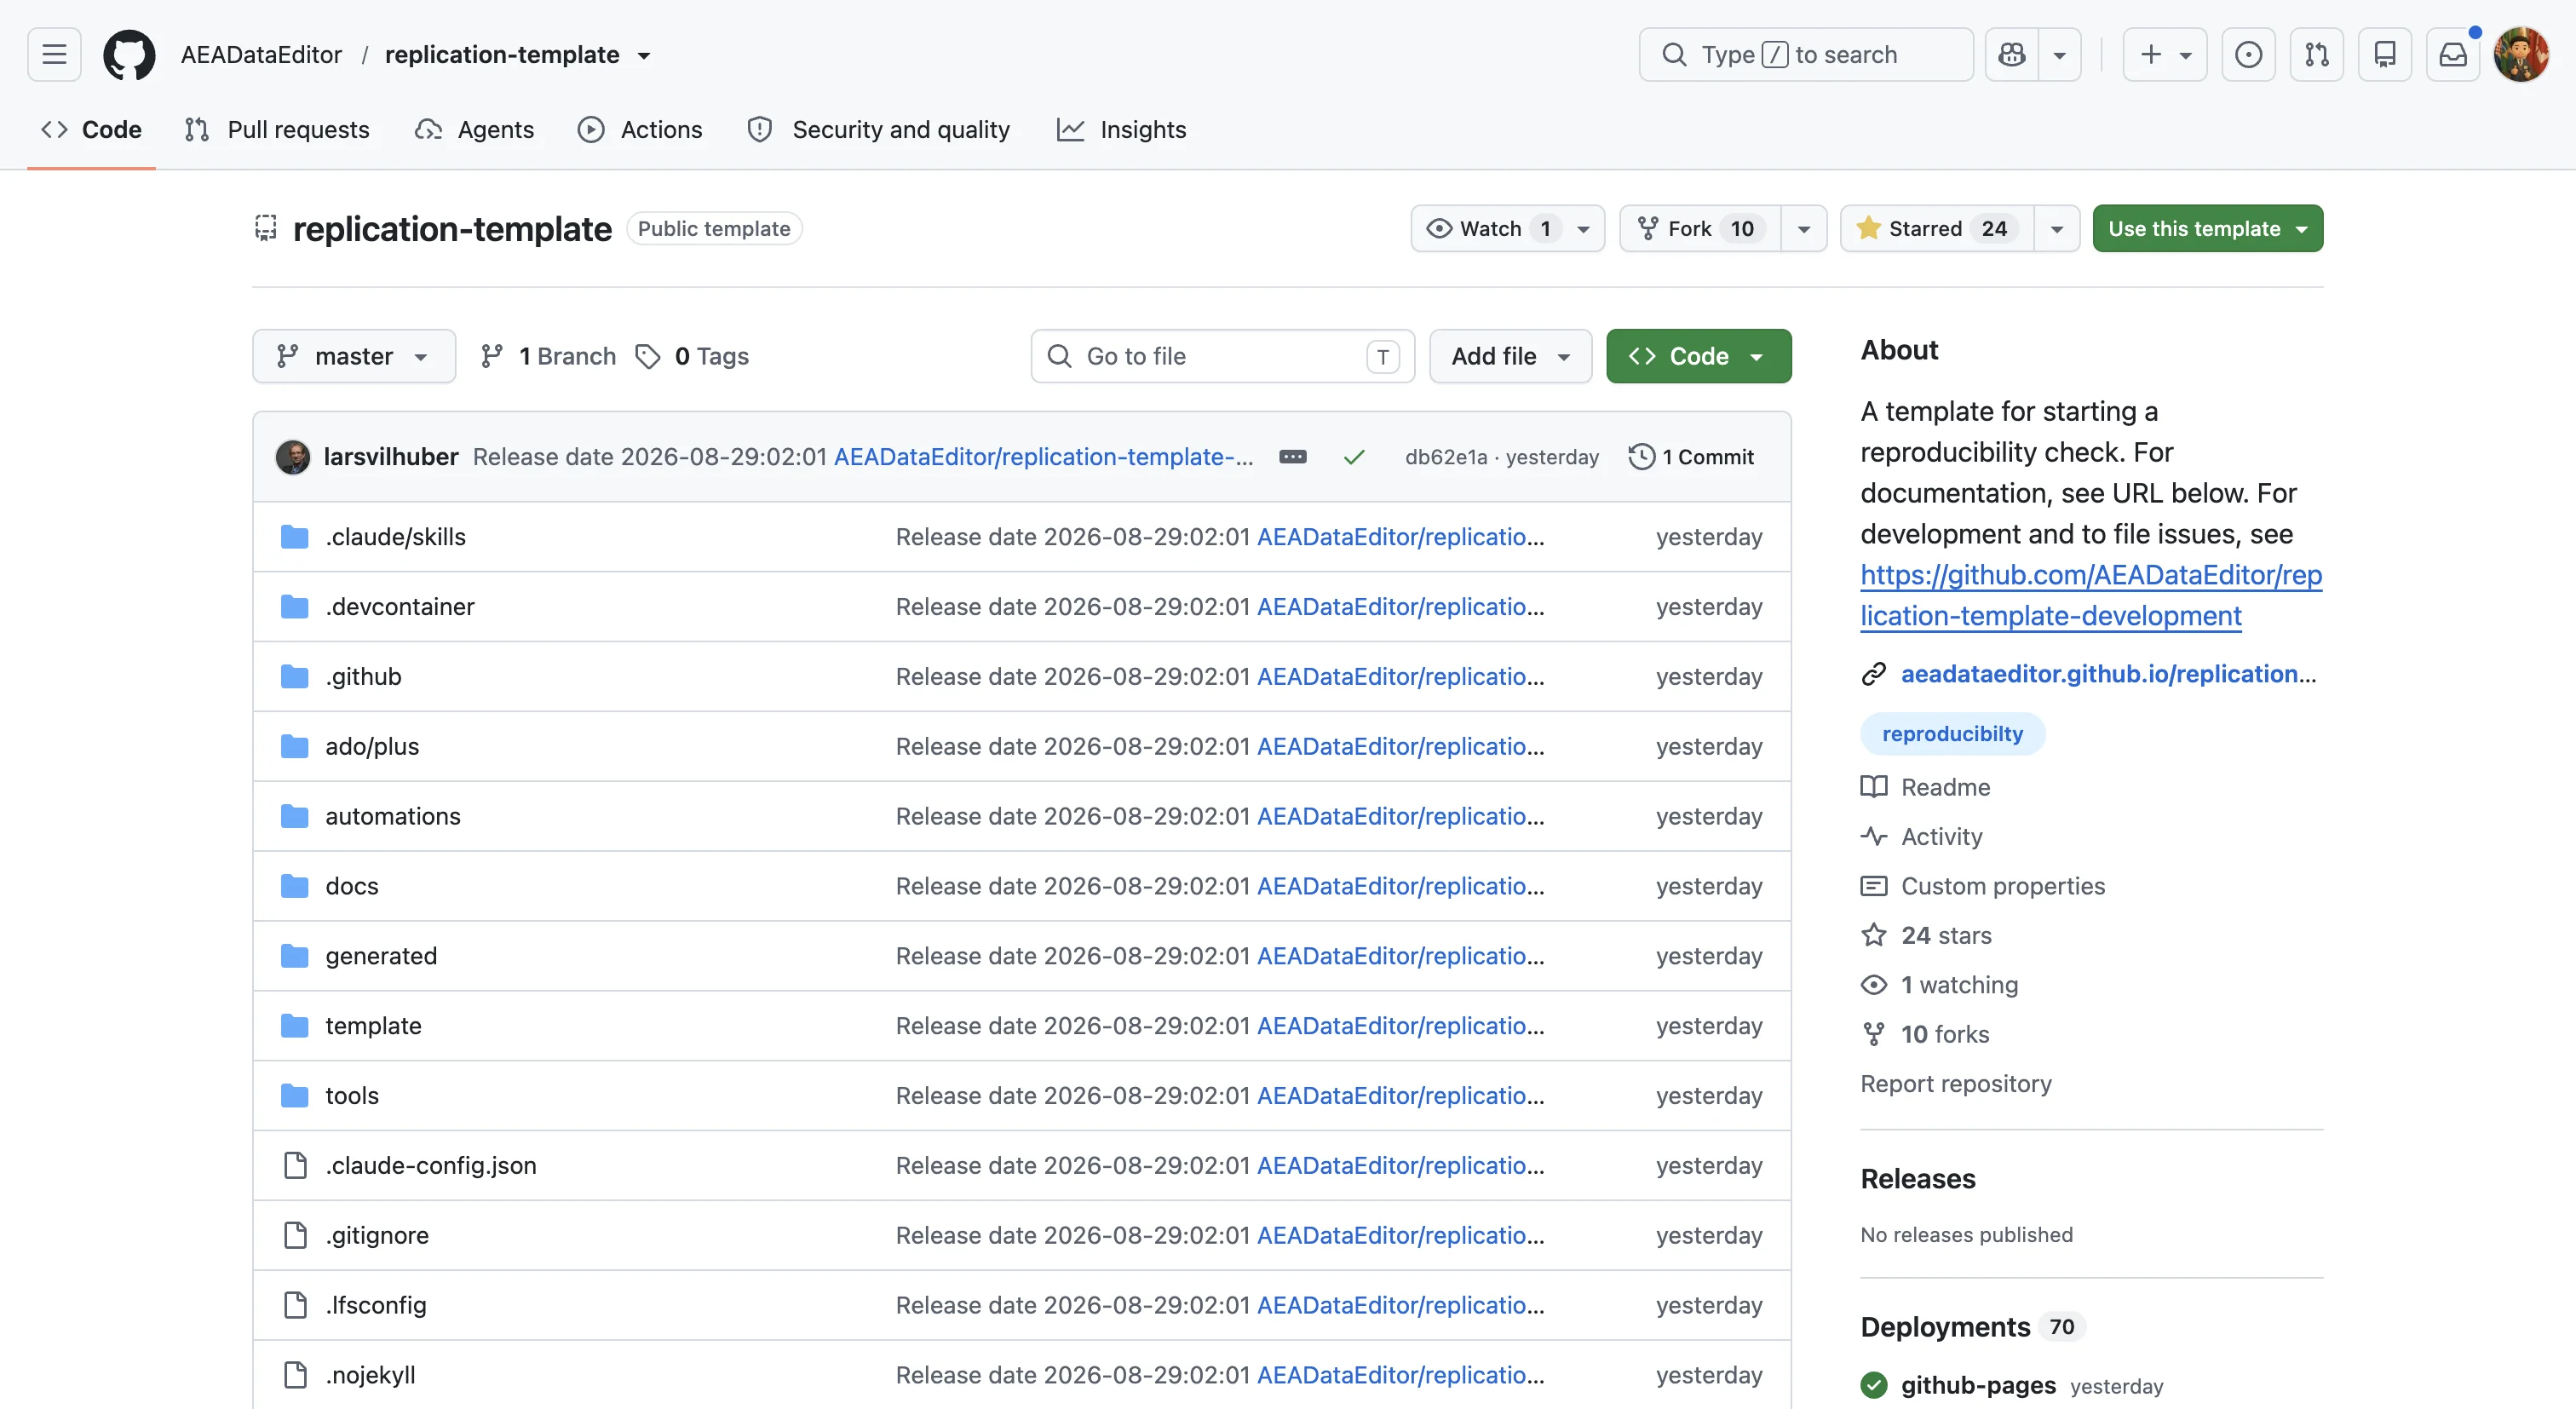Expand the star lists dropdown arrow
Image resolution: width=2576 pixels, height=1409 pixels.
point(2057,229)
